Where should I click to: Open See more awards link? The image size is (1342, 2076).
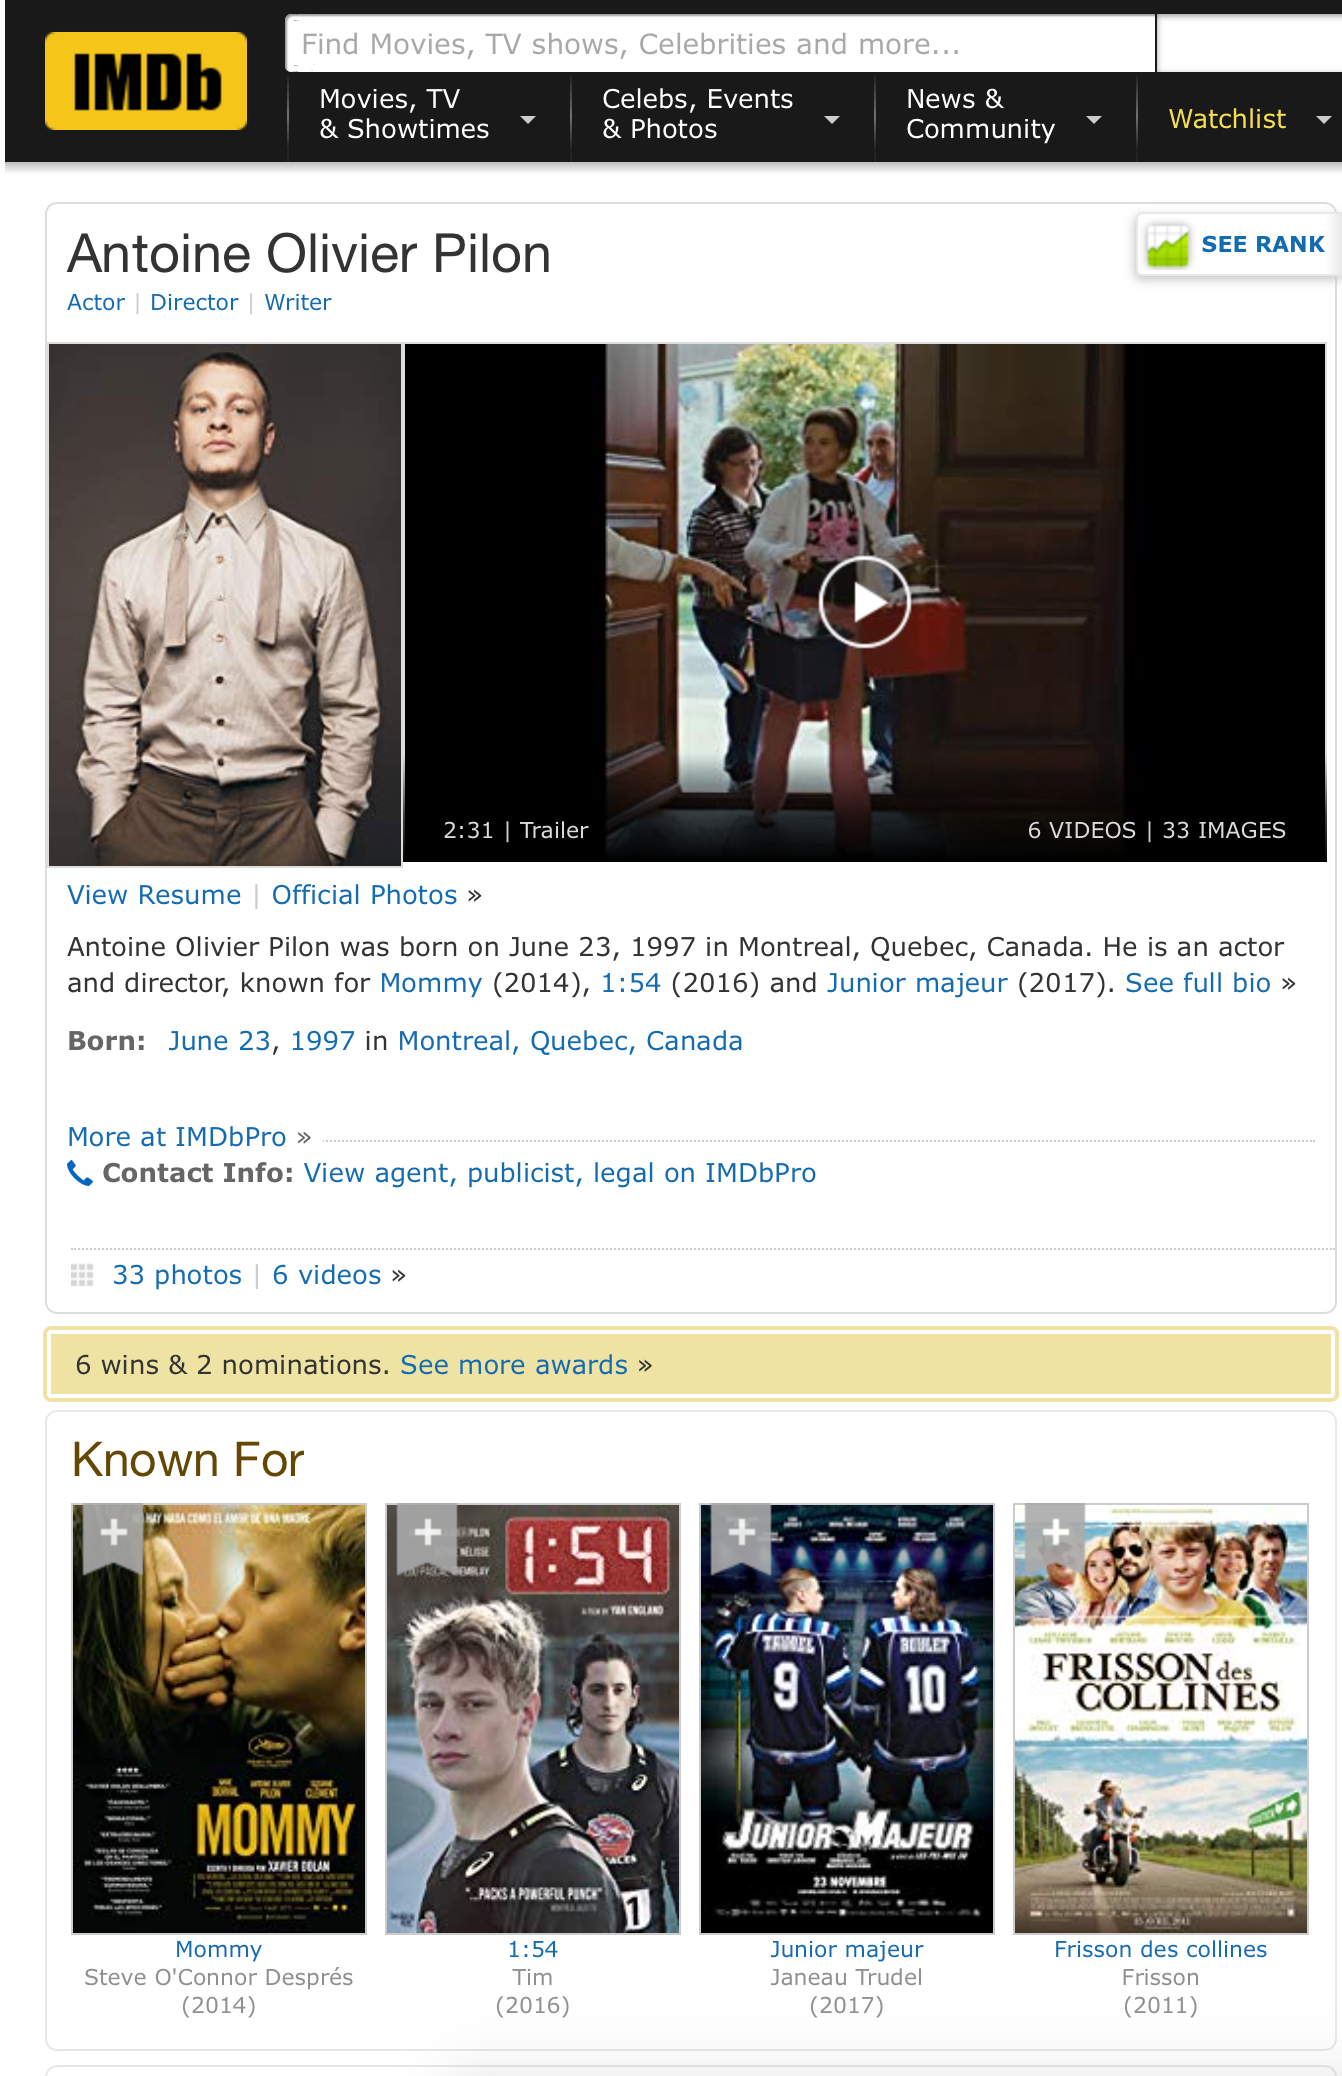(514, 1365)
